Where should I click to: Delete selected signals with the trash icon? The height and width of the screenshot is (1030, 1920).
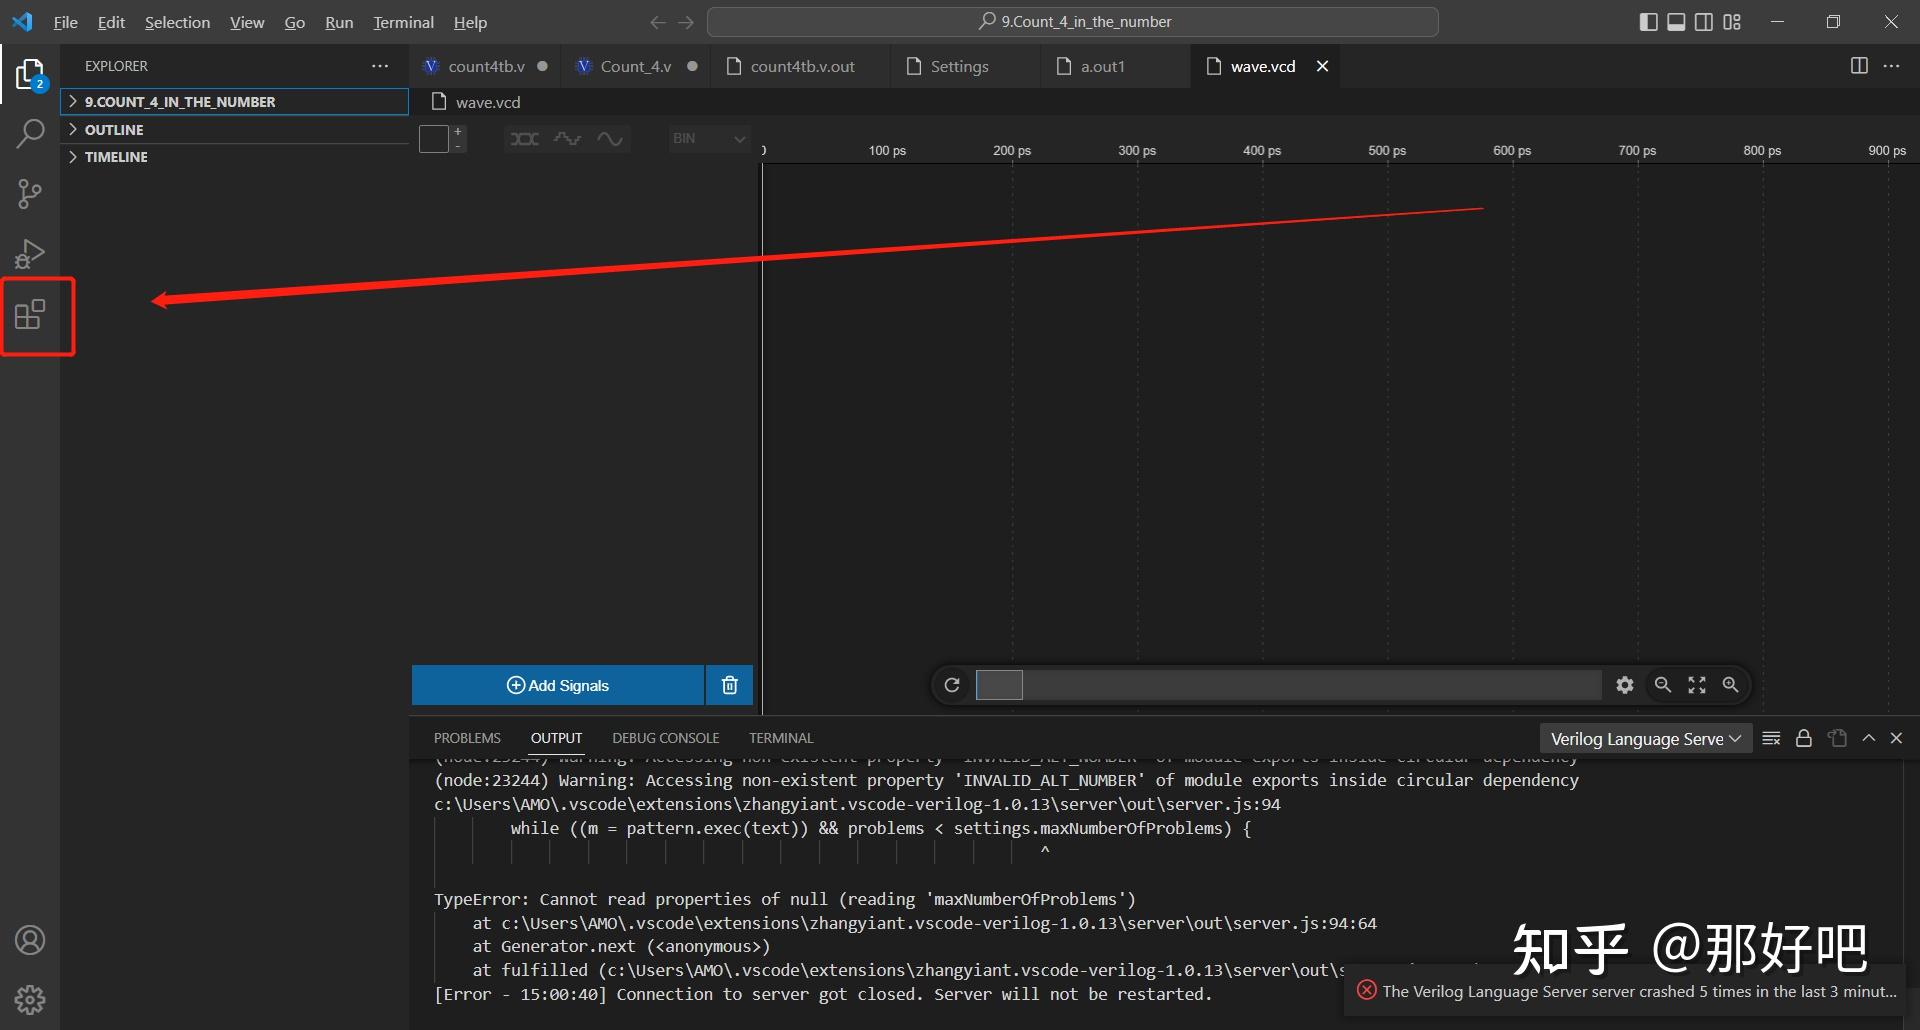point(728,685)
